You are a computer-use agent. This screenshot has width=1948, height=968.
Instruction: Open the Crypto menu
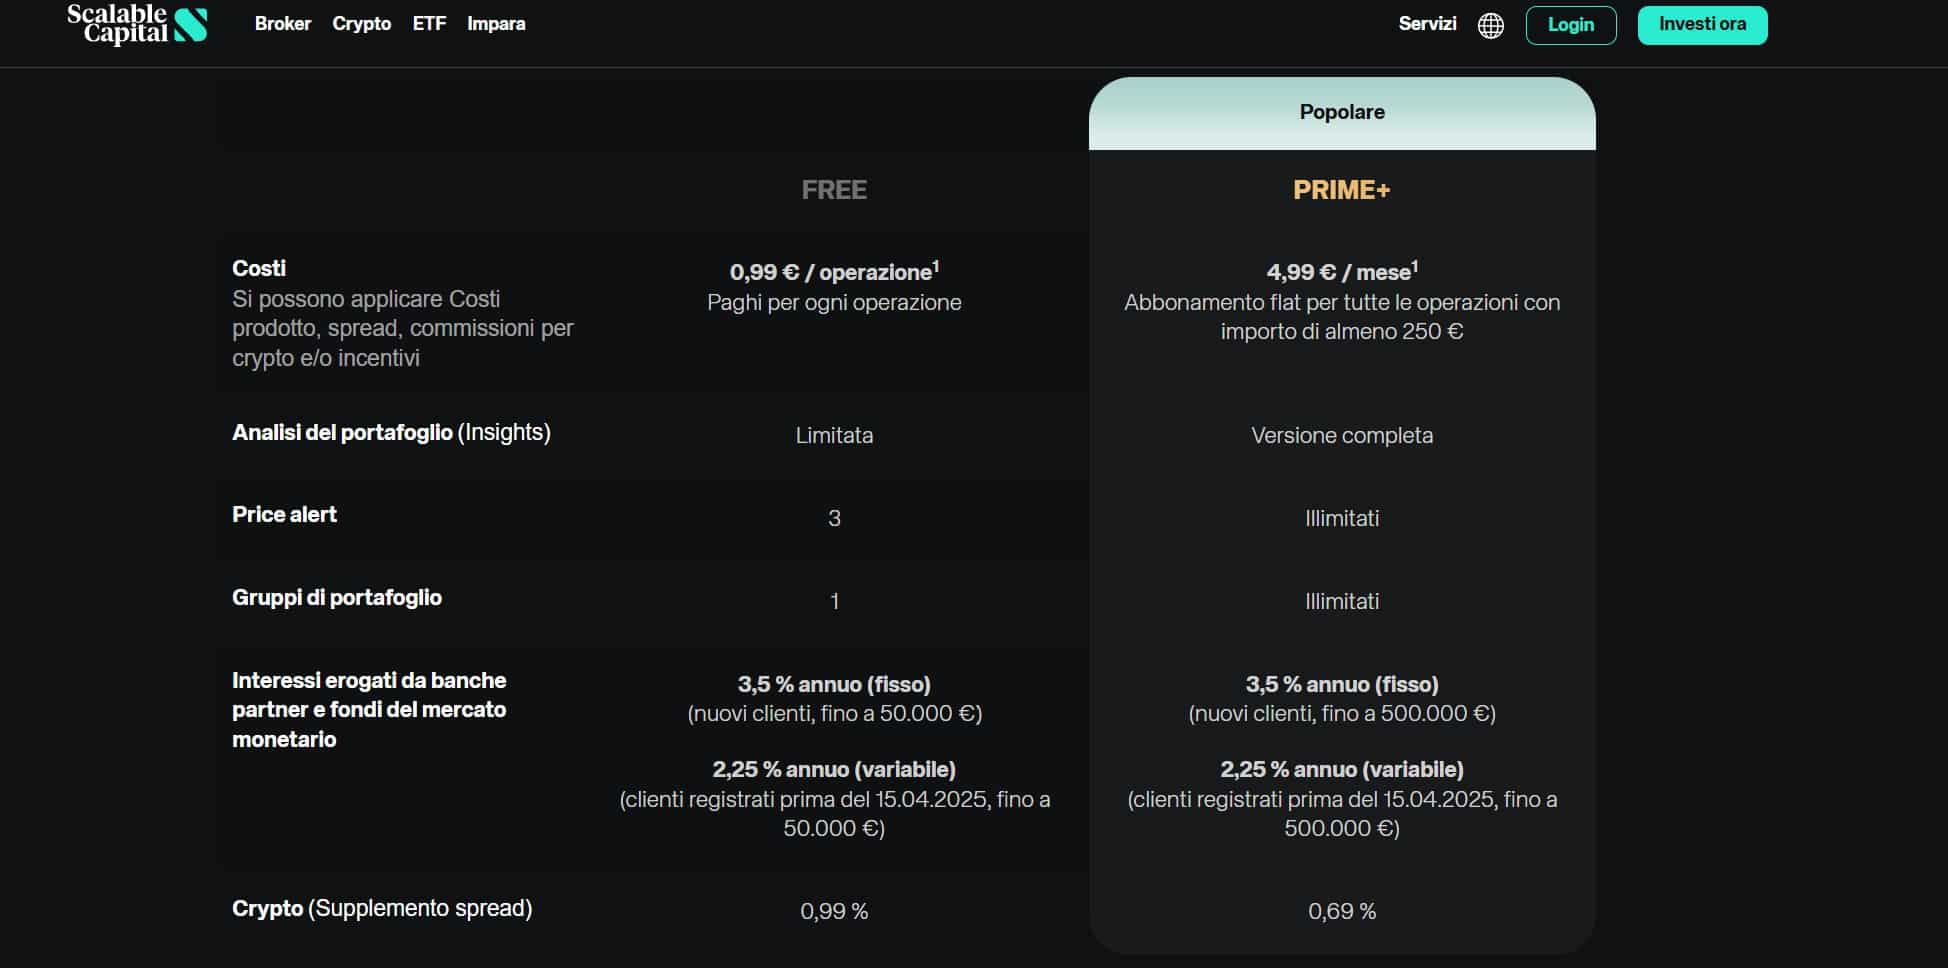361,24
